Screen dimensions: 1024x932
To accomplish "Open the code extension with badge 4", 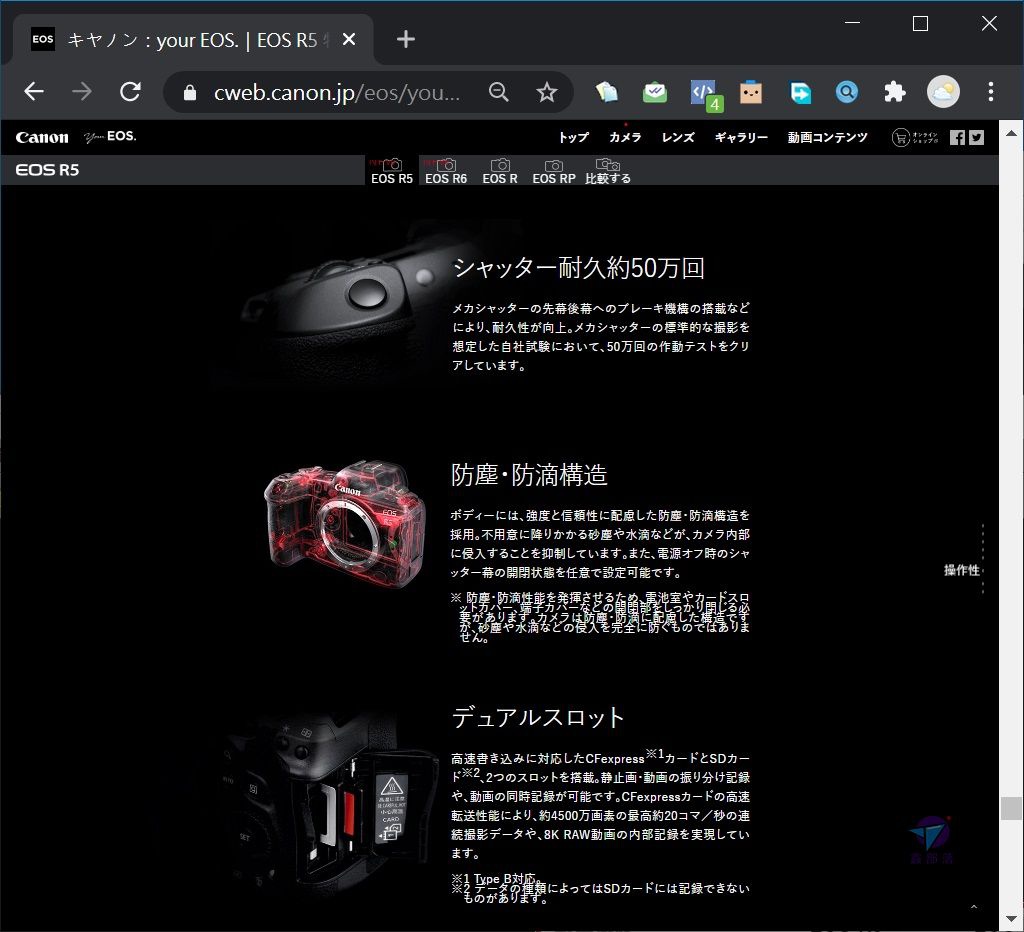I will pyautogui.click(x=705, y=94).
